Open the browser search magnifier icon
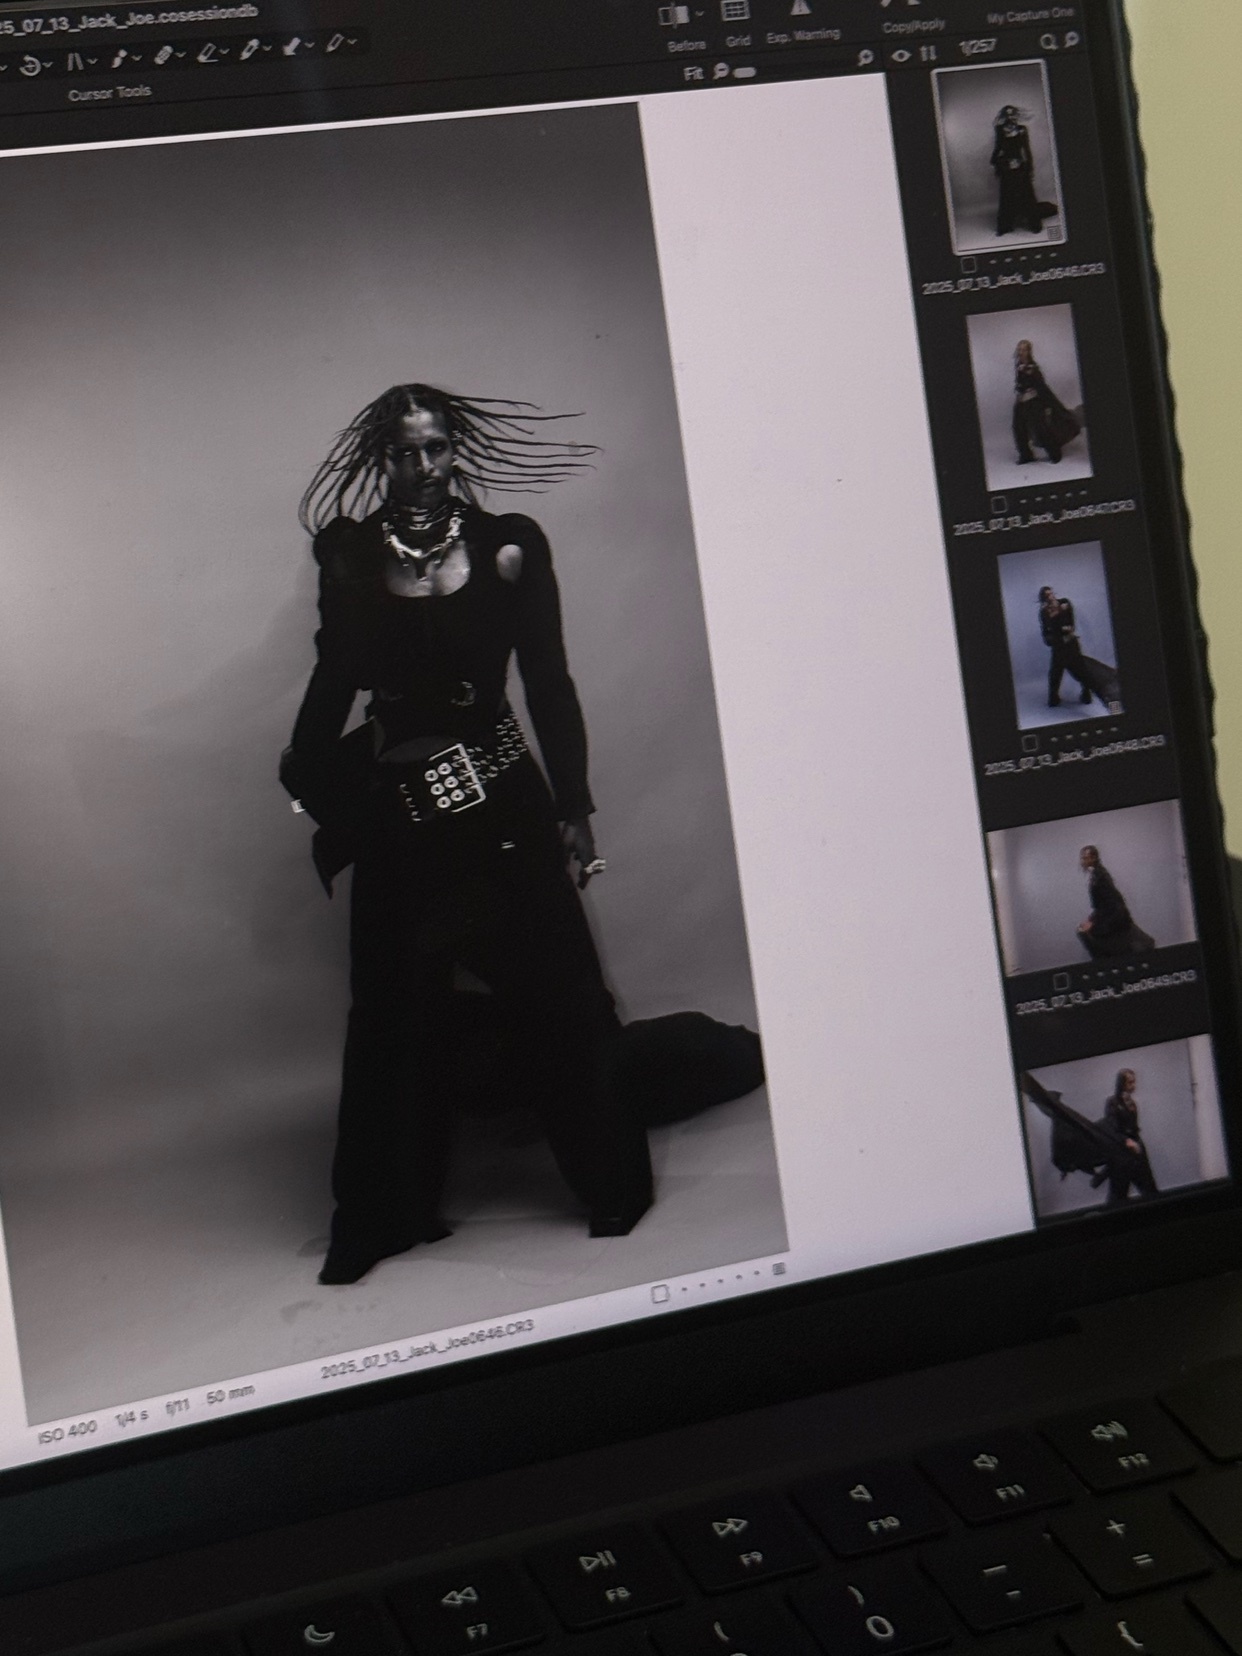This screenshot has width=1242, height=1656. pos(1047,41)
